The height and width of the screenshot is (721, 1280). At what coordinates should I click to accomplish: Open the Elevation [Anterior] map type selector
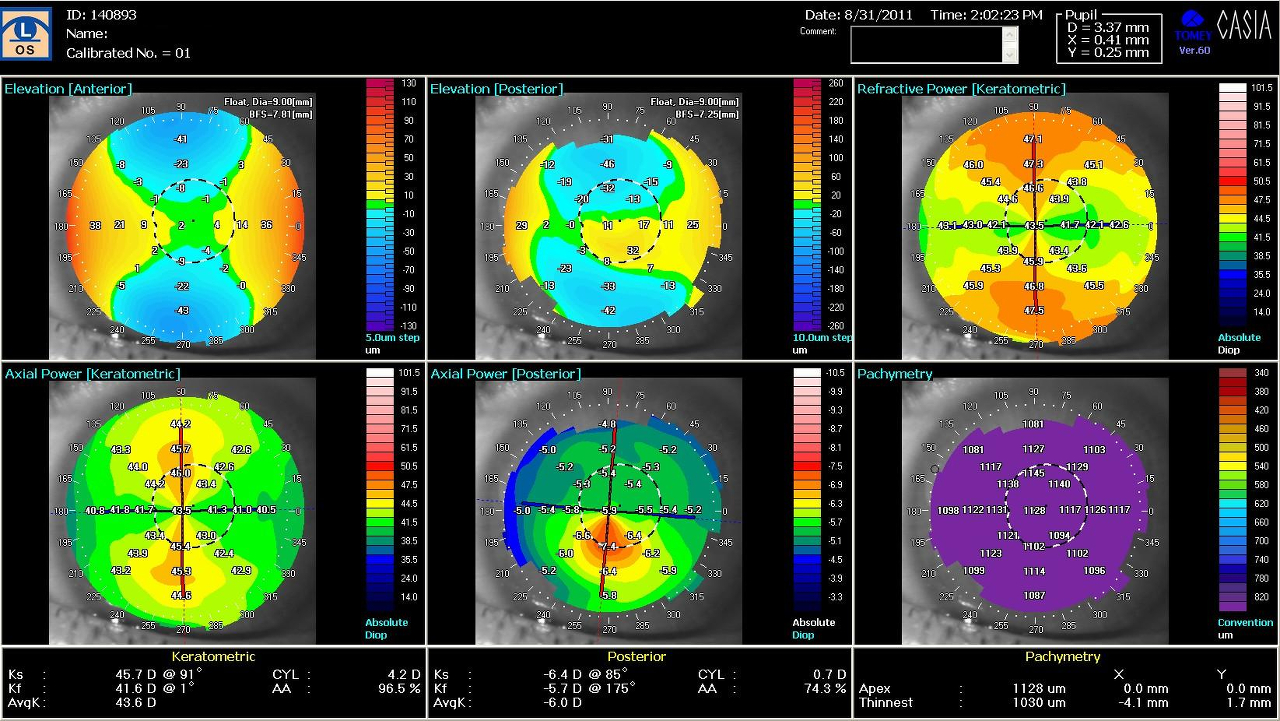click(x=68, y=89)
